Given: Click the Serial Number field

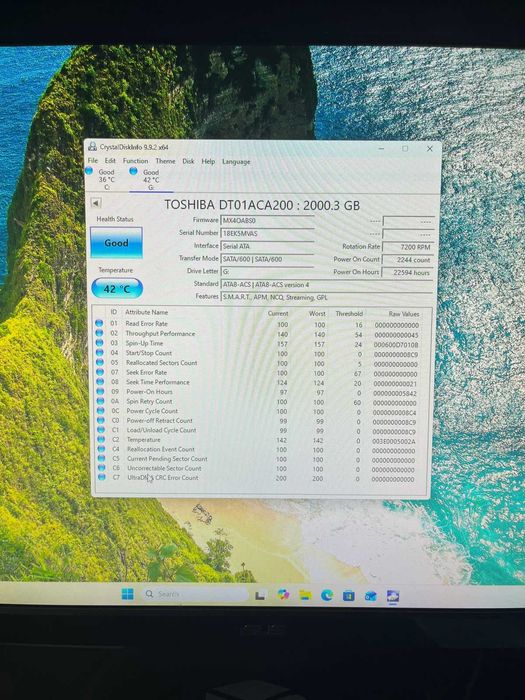Looking at the screenshot, I should 267,233.
